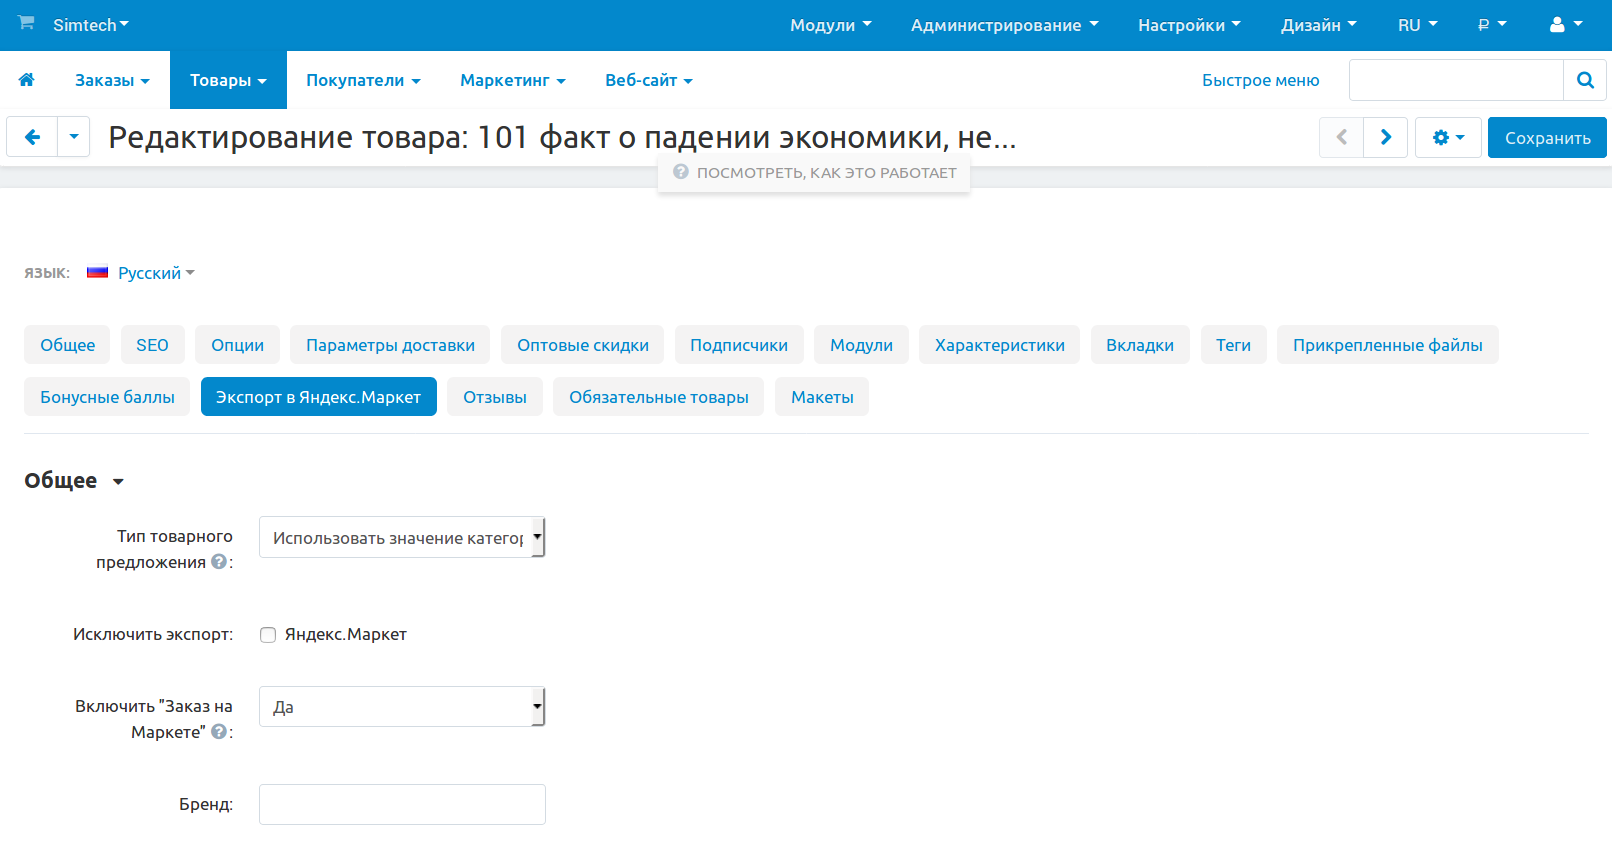This screenshot has height=845, width=1612.
Task: Open the gear settings menu
Action: [1447, 137]
